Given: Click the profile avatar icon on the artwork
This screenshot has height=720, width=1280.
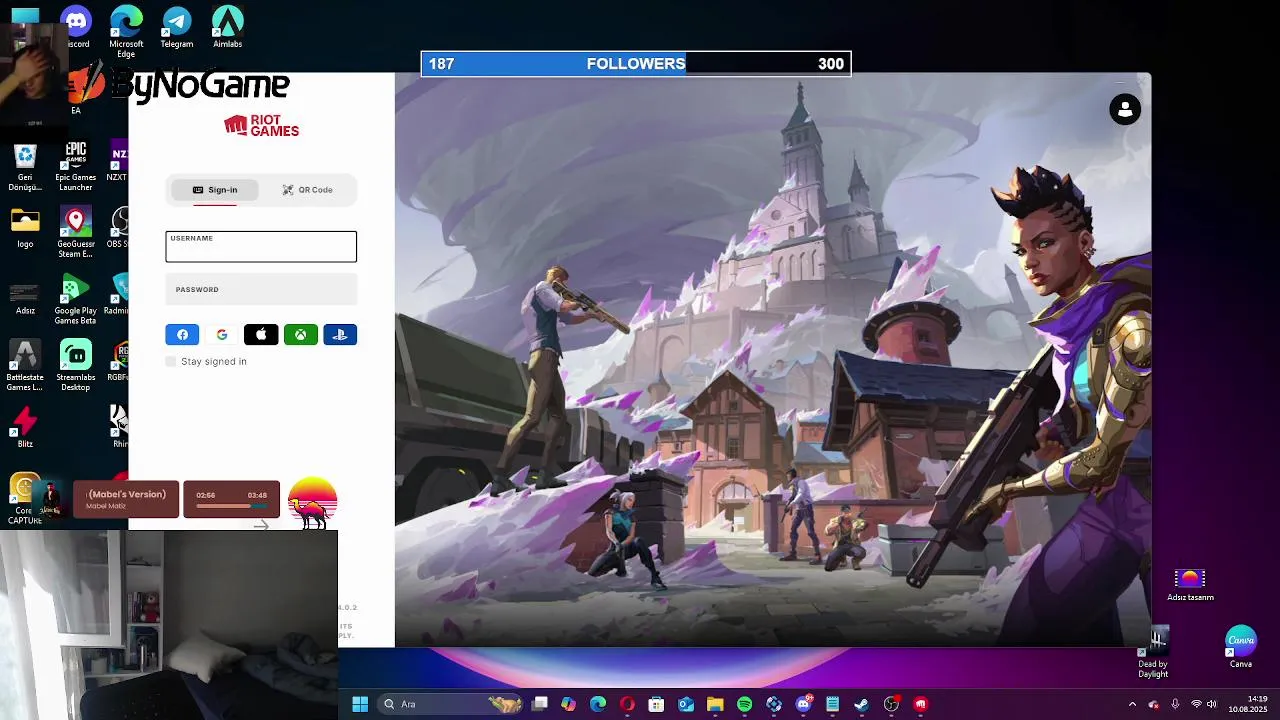Looking at the screenshot, I should click(x=1125, y=109).
